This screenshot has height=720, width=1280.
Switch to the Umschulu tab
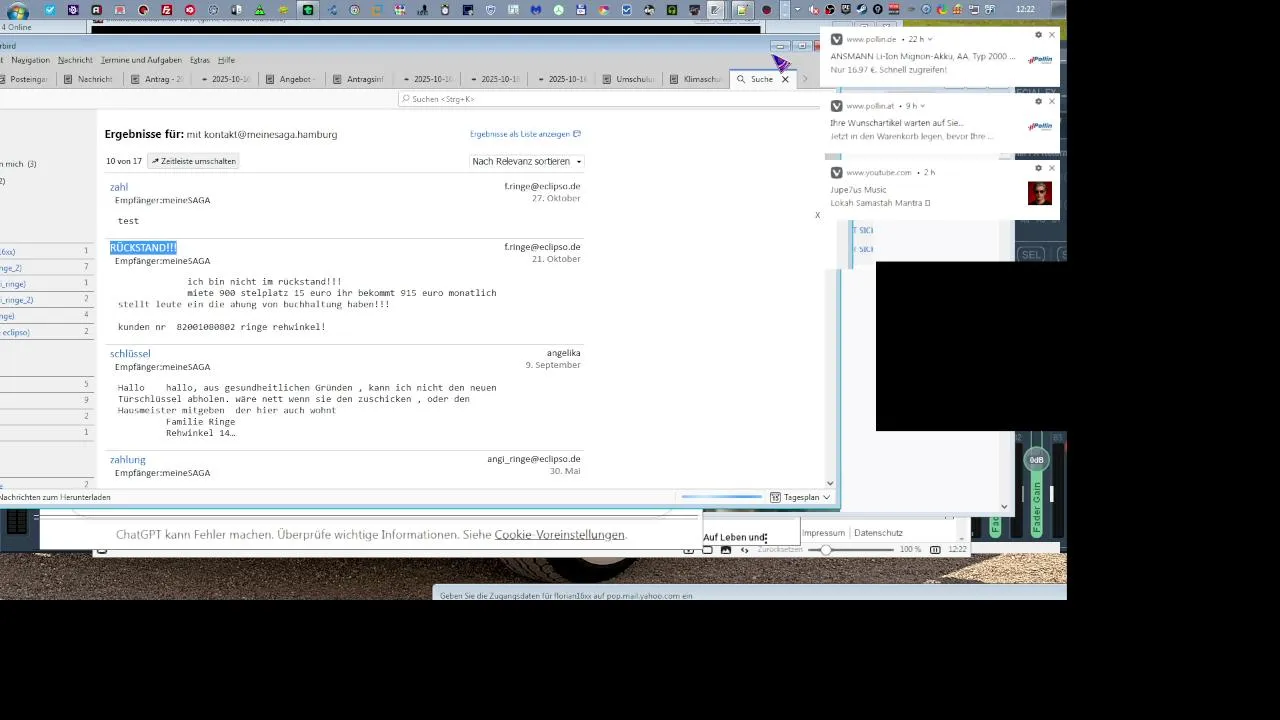630,79
